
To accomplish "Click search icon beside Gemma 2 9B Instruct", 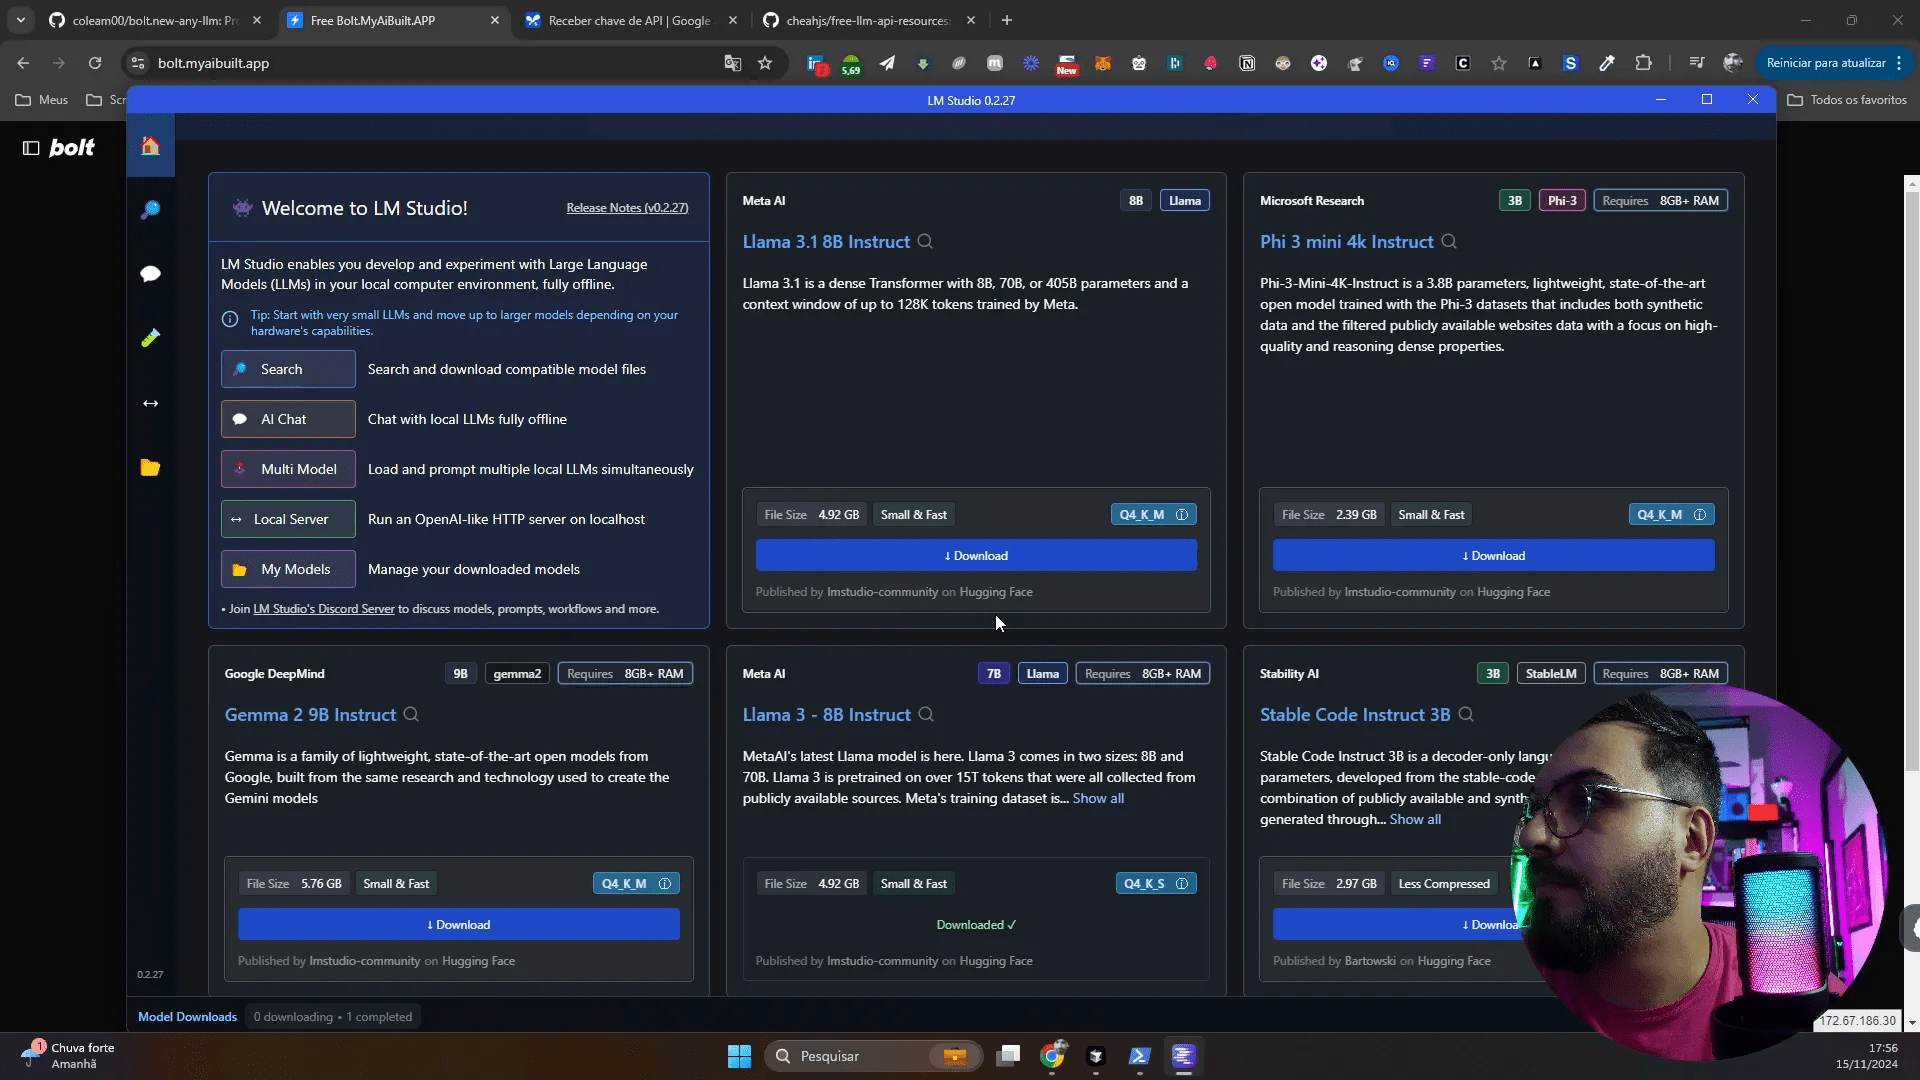I will pyautogui.click(x=411, y=715).
